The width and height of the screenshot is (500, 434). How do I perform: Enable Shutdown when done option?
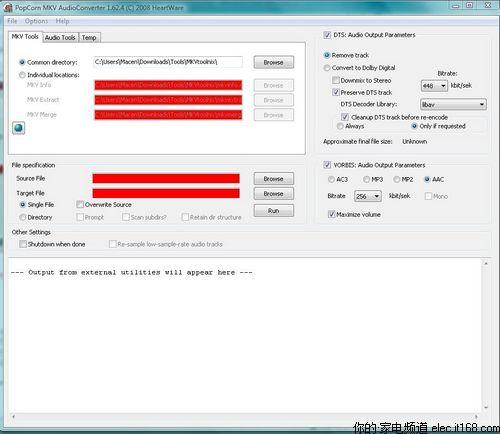point(23,244)
